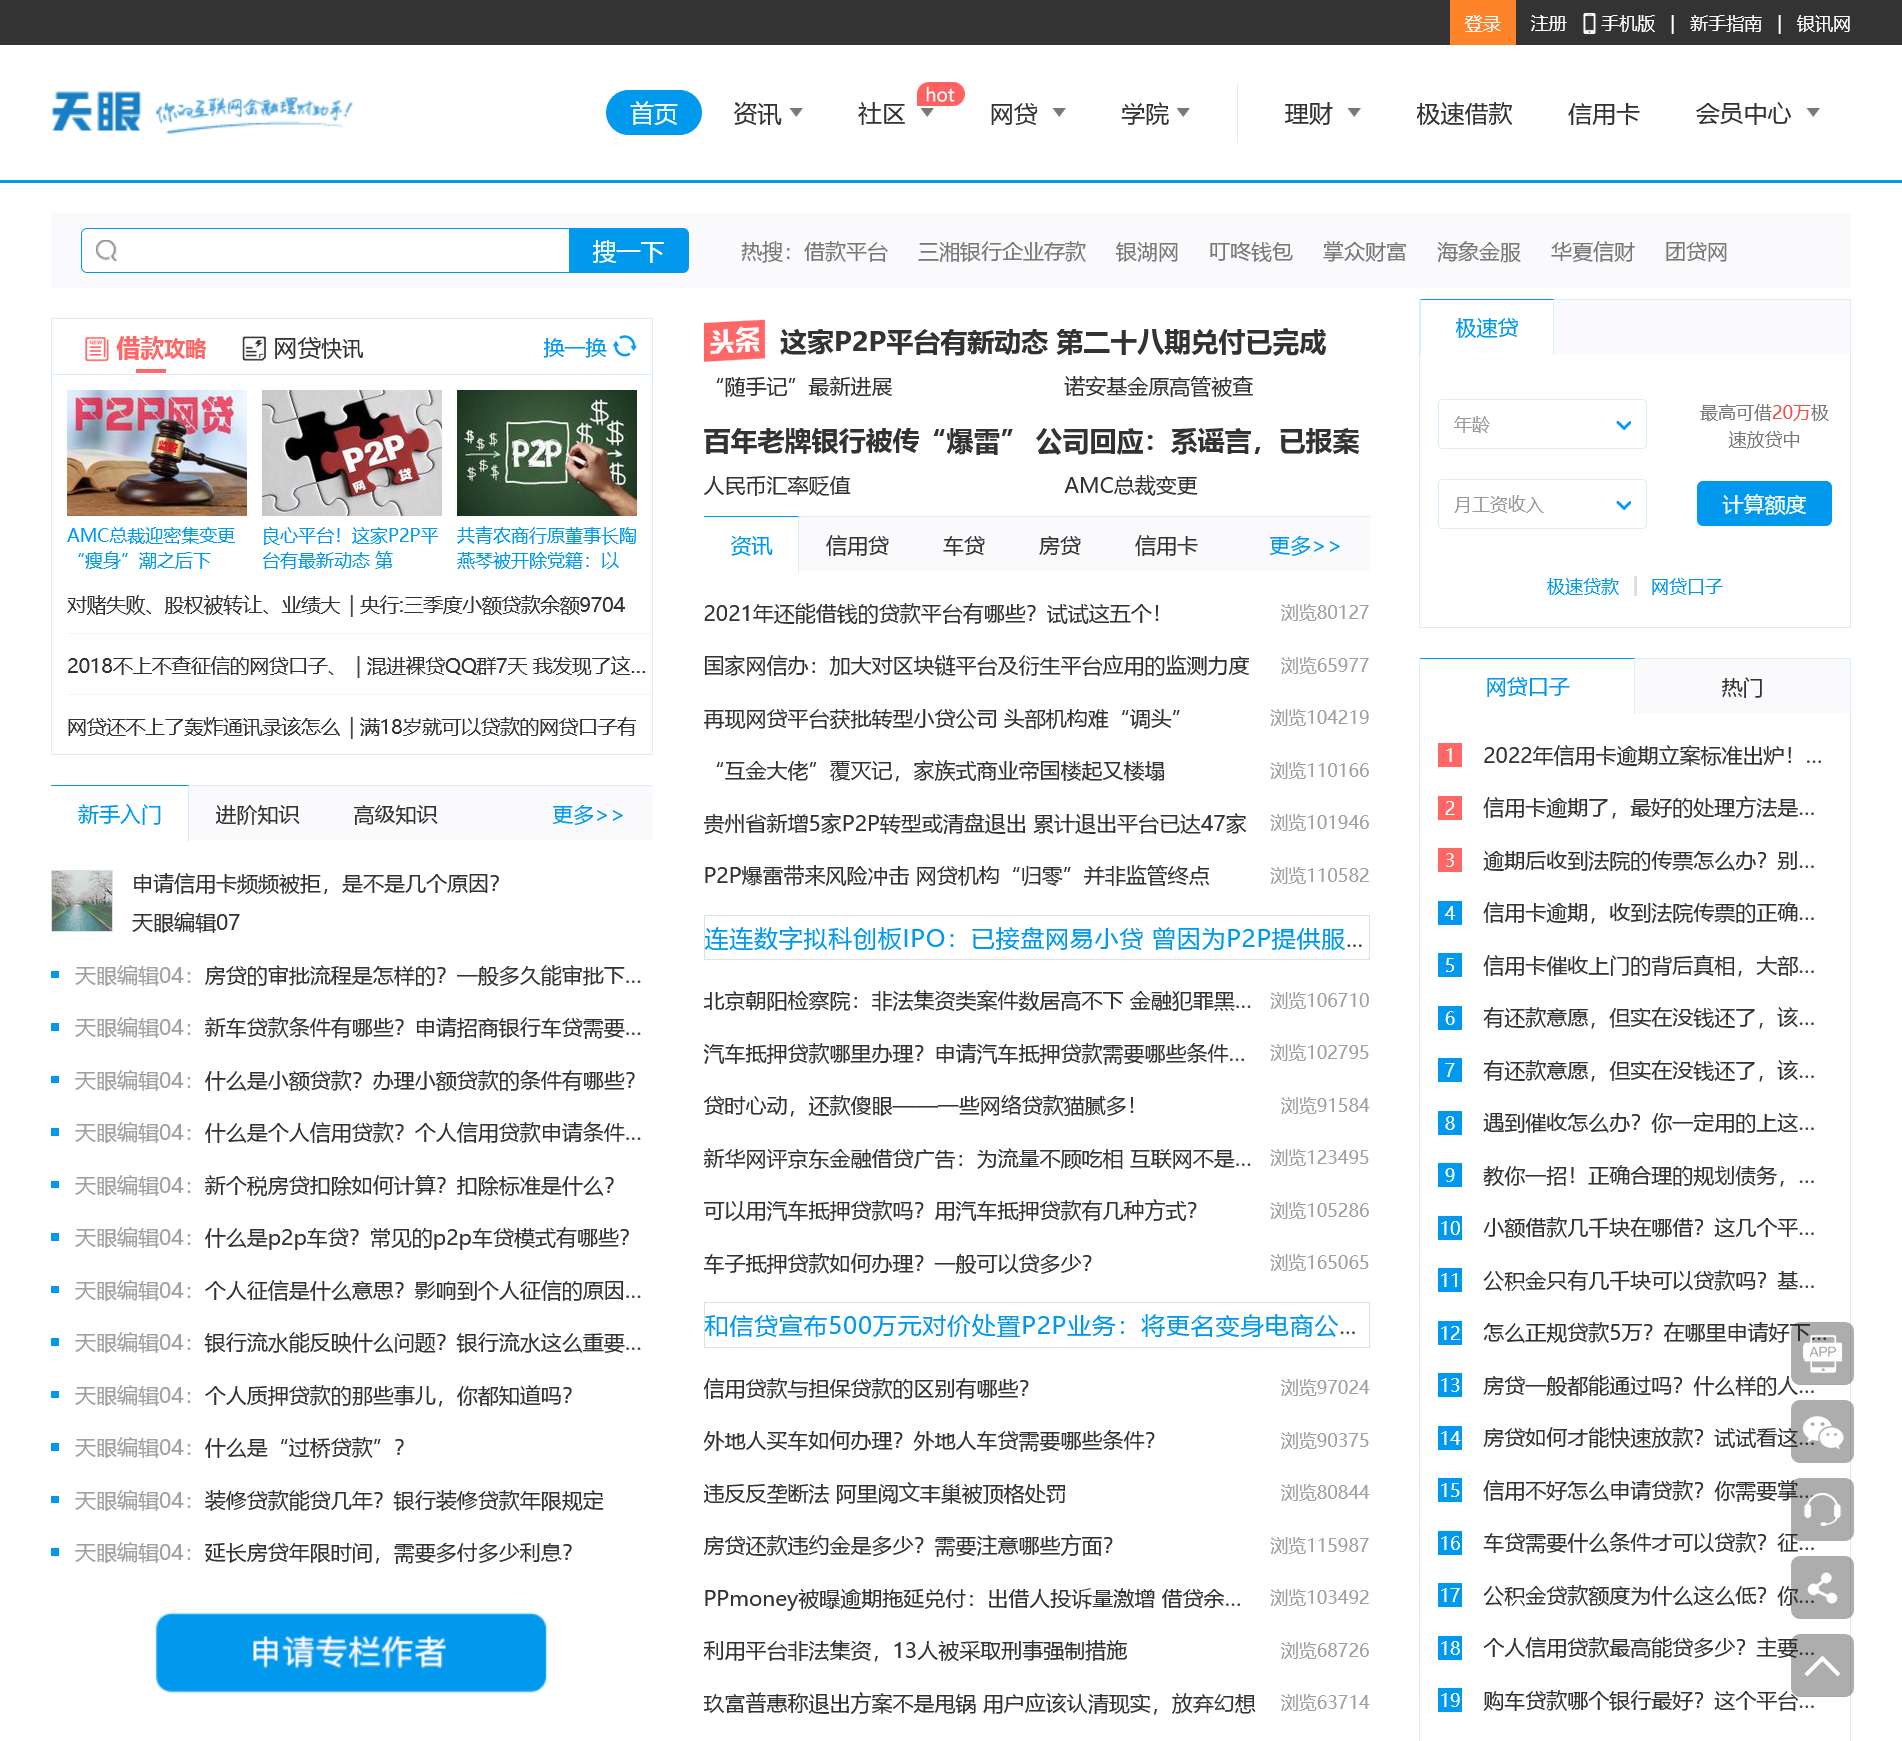Open the P2P网贷 gavel thumbnail

tap(157, 453)
